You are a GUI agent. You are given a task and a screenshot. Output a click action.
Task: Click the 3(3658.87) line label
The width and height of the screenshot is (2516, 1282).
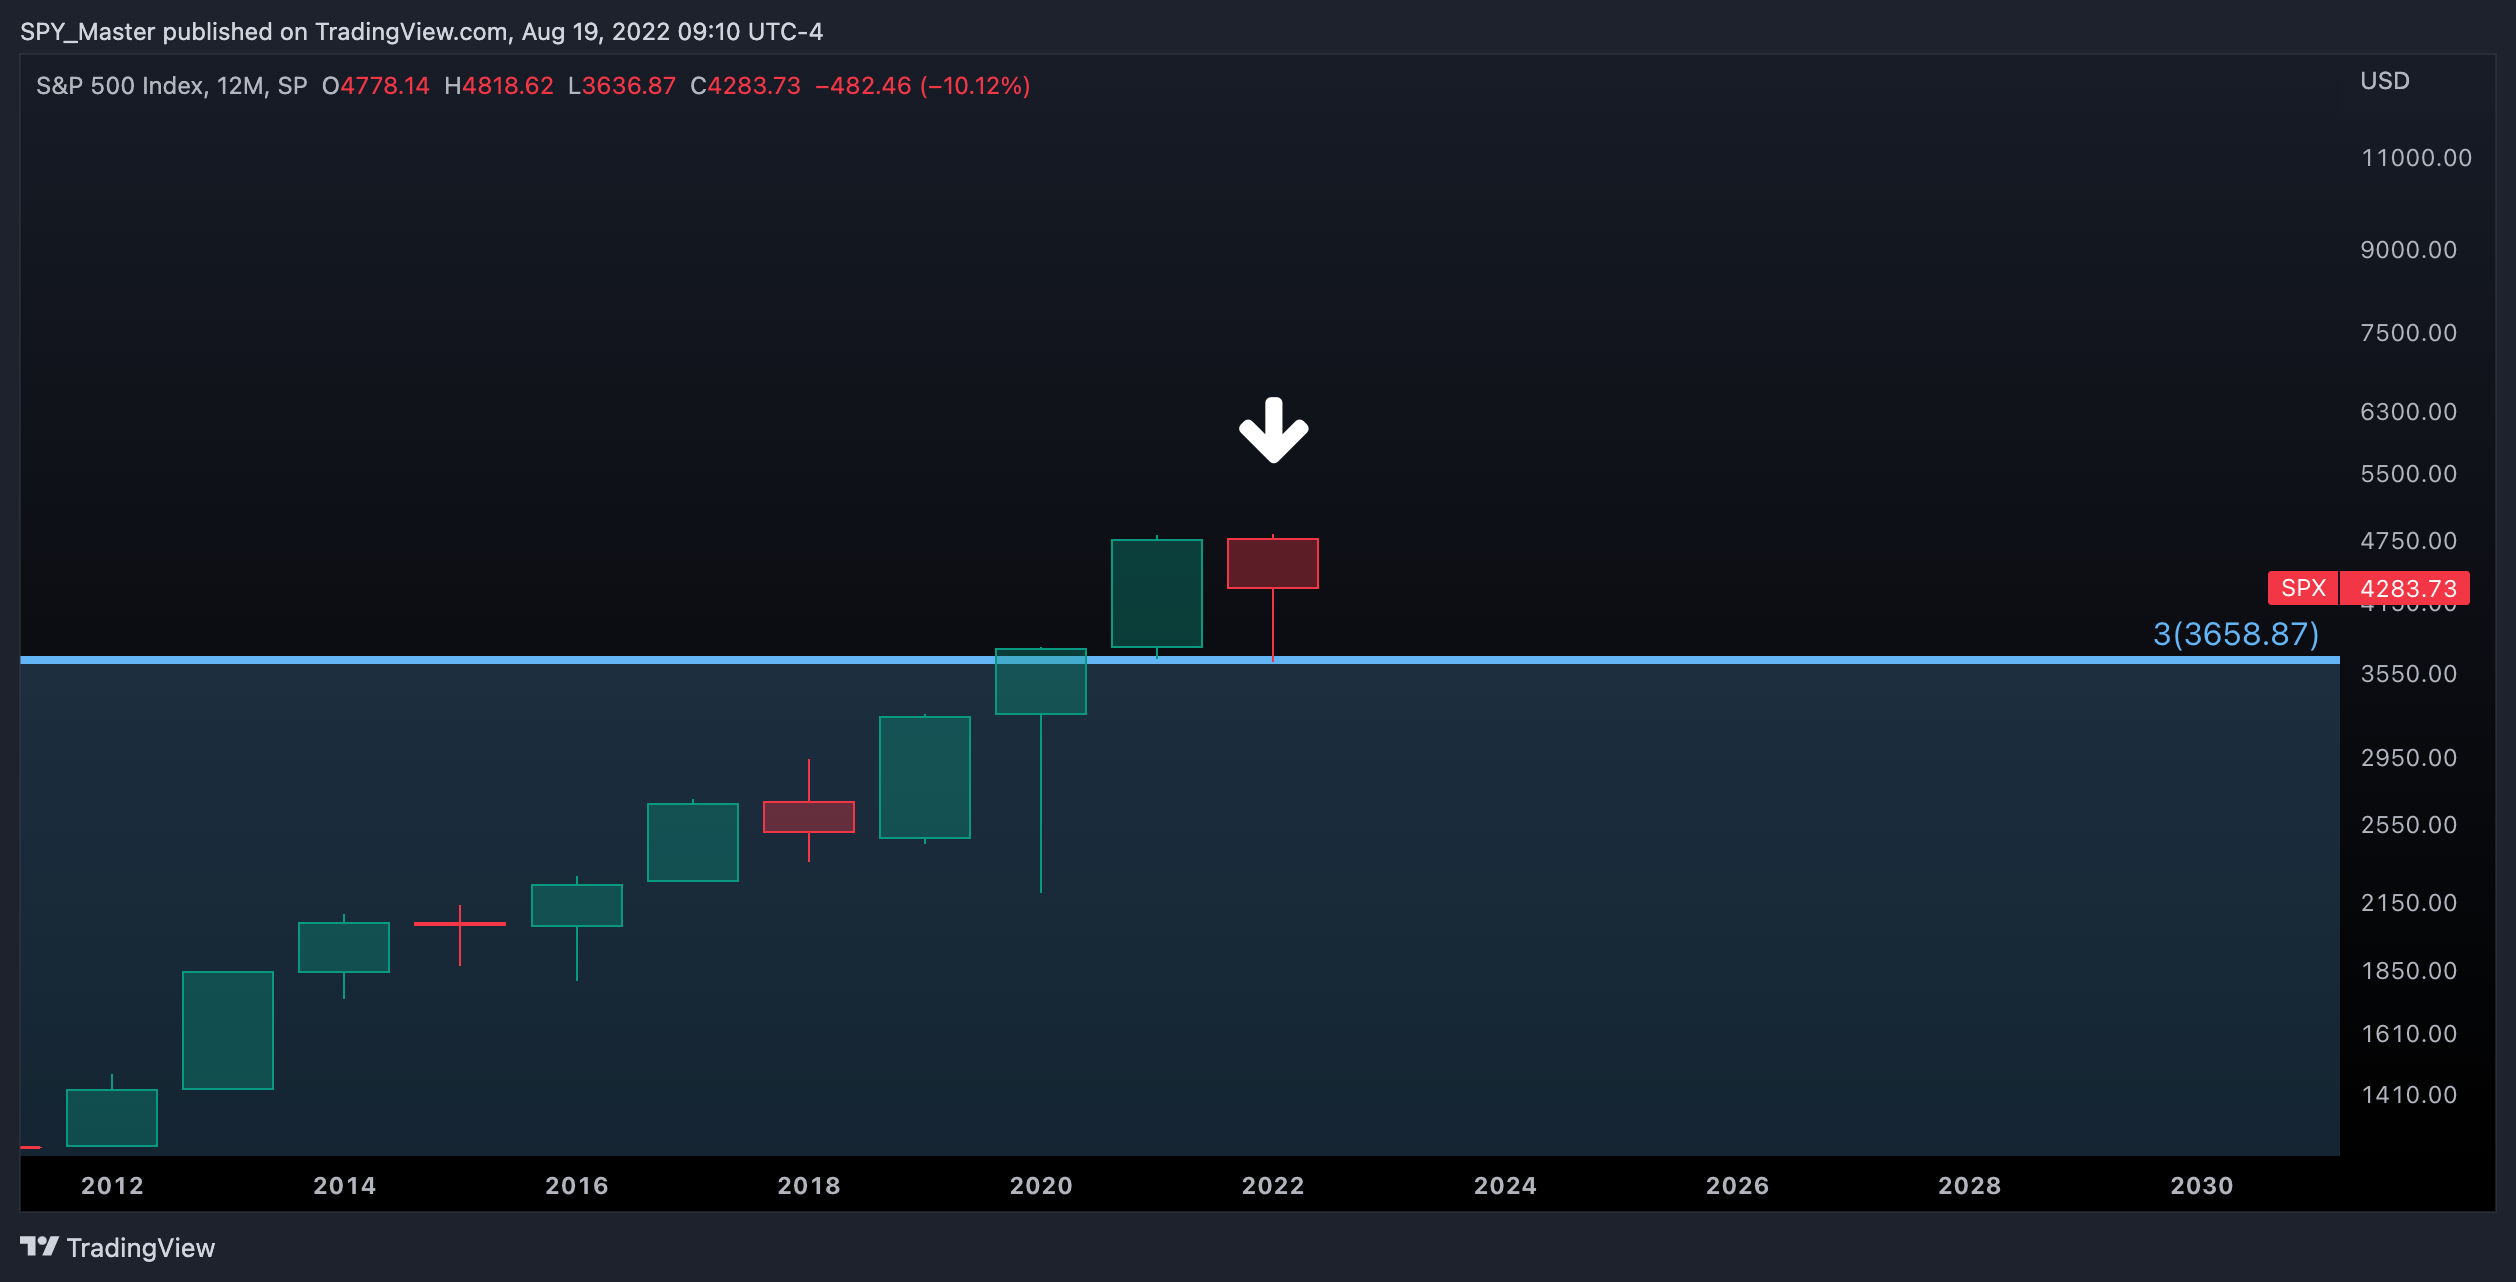coord(2235,634)
